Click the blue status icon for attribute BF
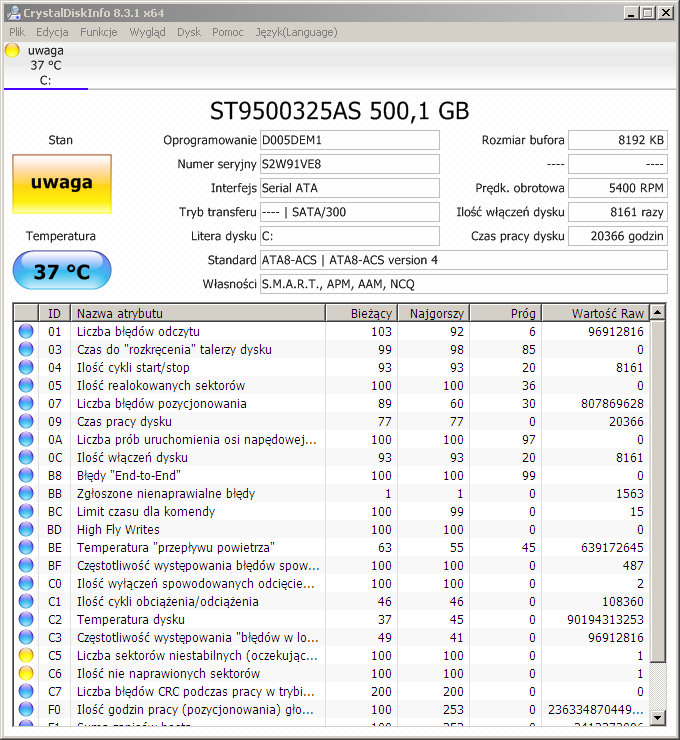The width and height of the screenshot is (680, 740). [x=26, y=565]
